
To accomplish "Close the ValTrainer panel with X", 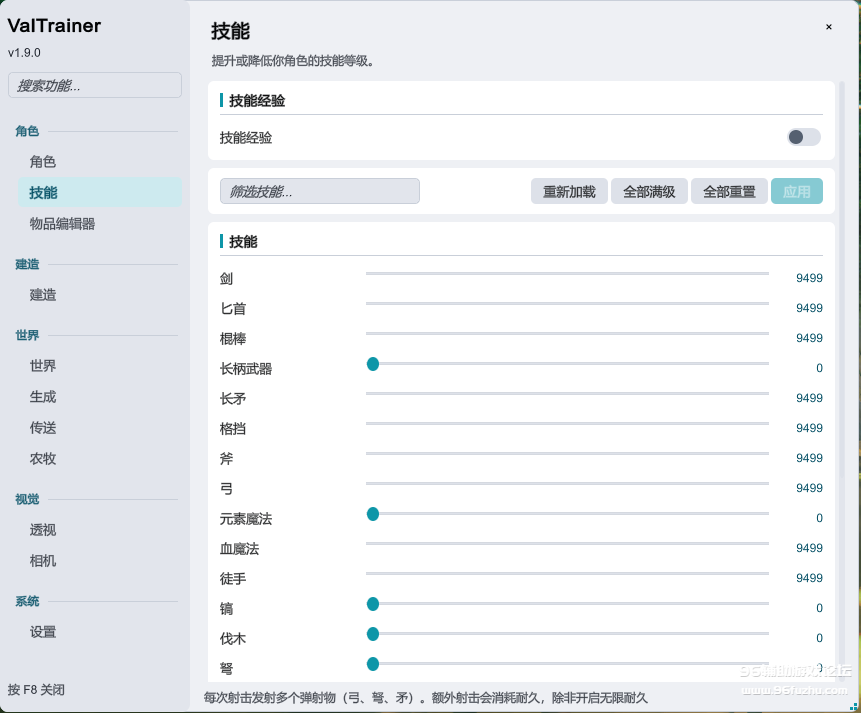I will 829,26.
